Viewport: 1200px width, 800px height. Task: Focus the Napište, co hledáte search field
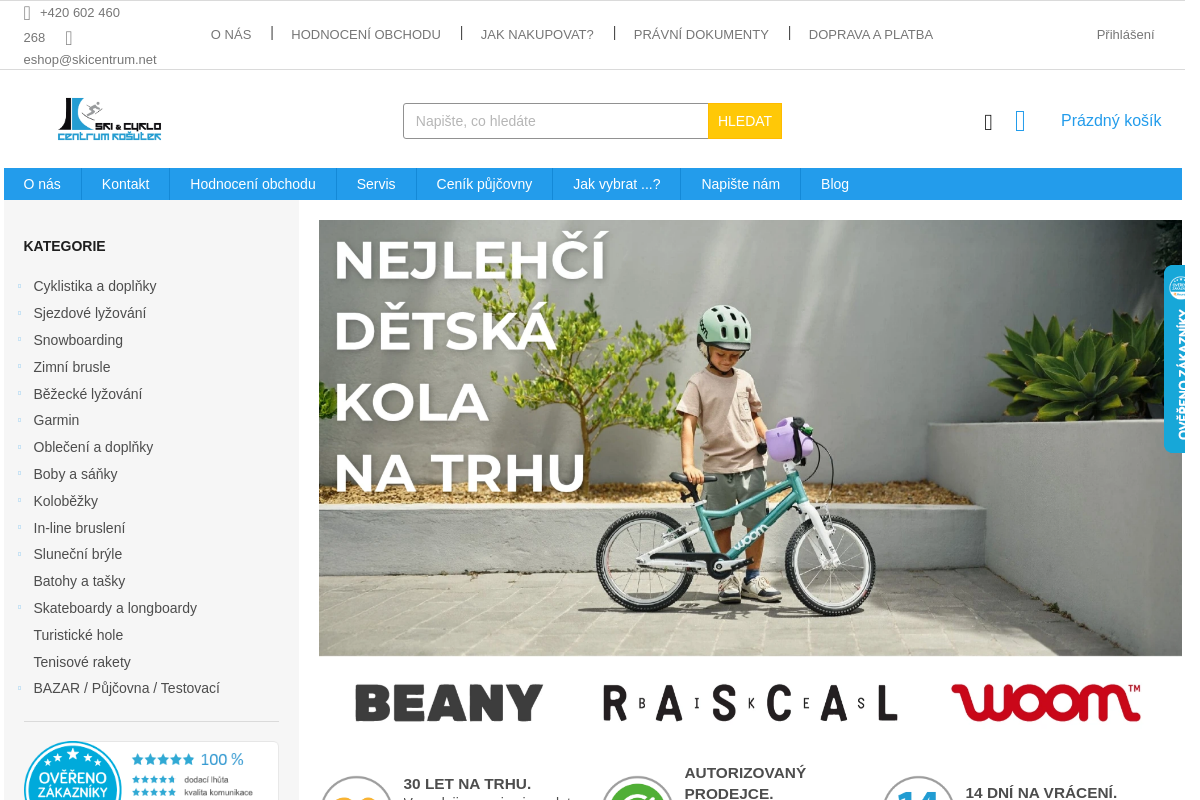tap(556, 121)
